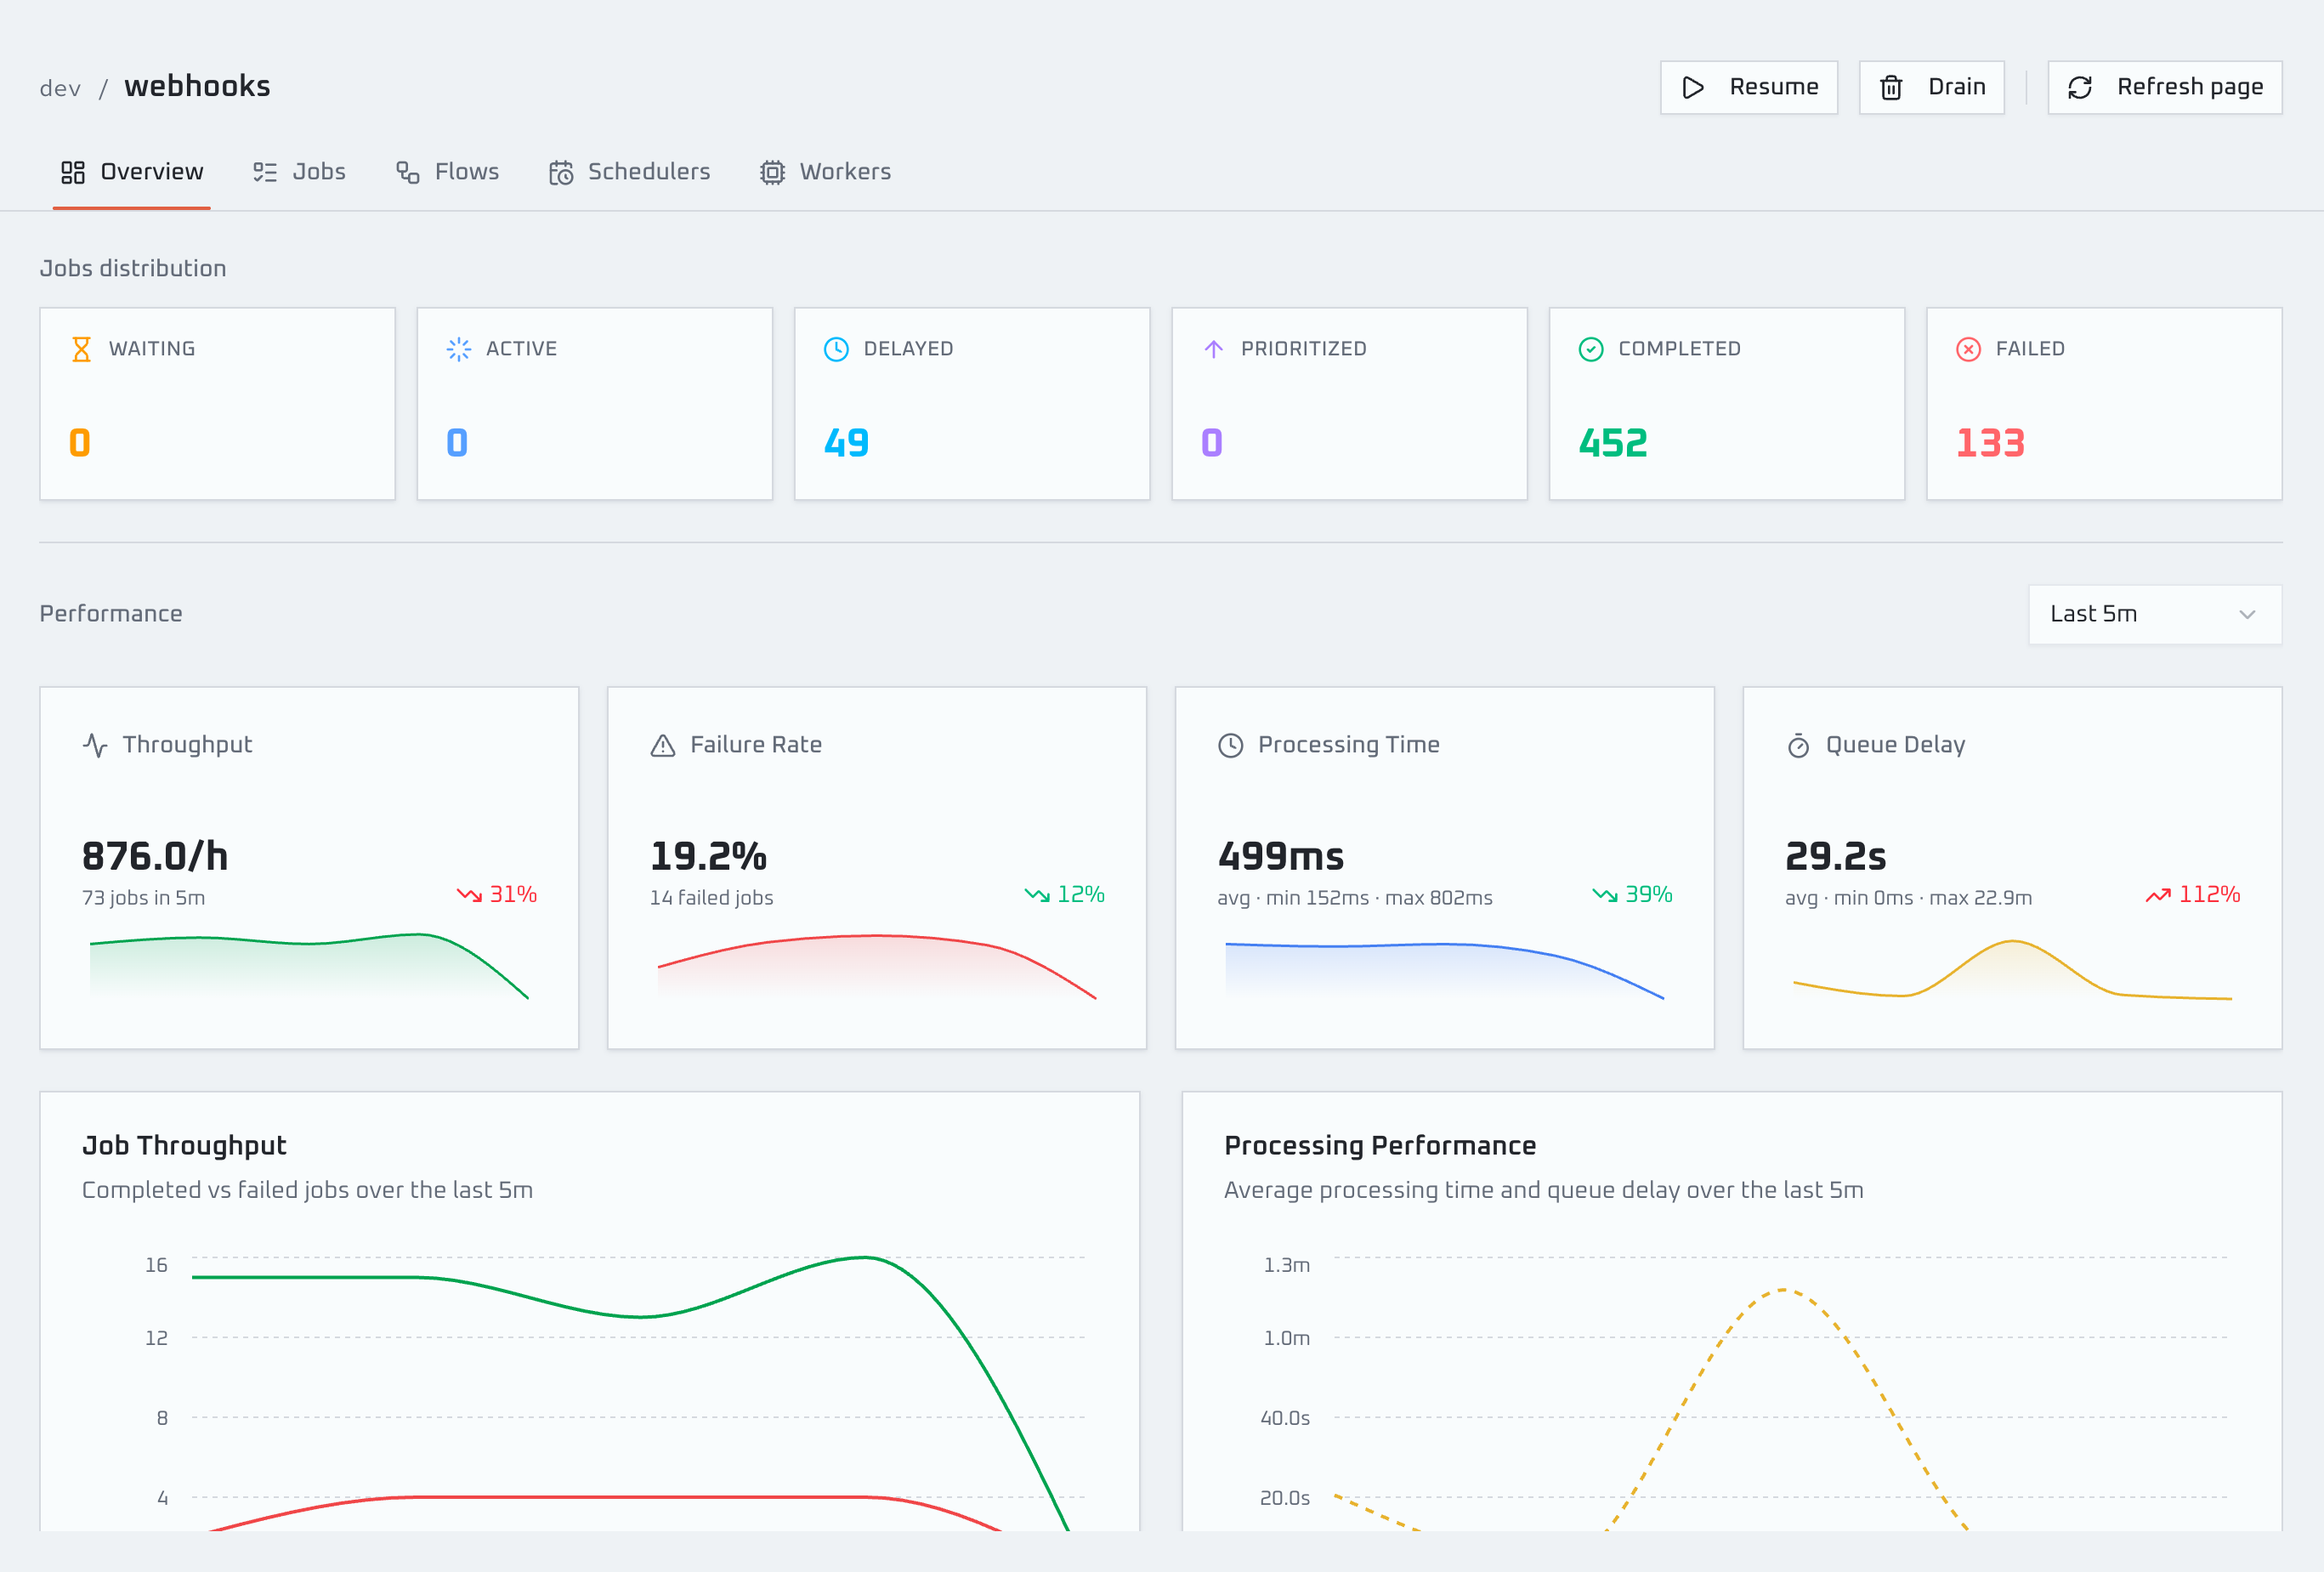Resume the webhooks queue
The height and width of the screenshot is (1572, 2324).
click(x=1749, y=88)
